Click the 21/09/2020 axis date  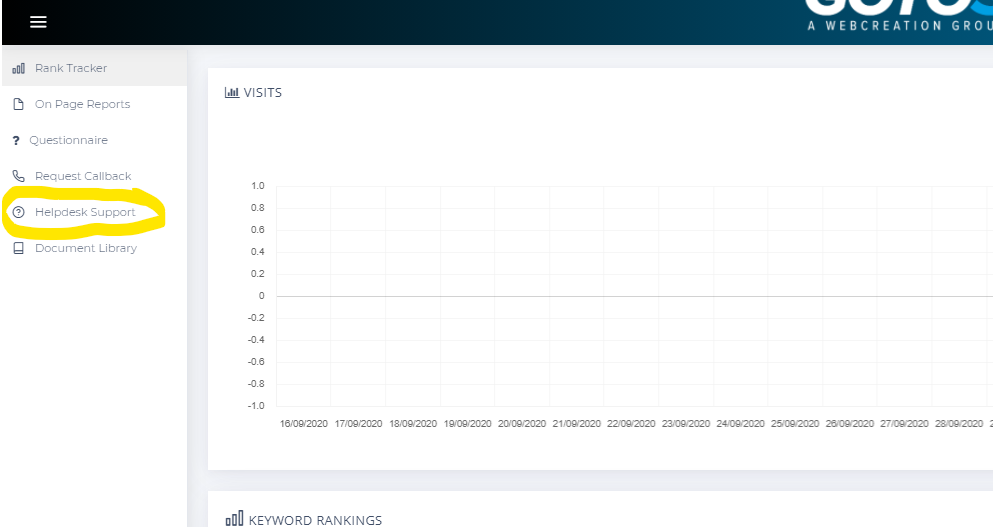[x=576, y=424]
